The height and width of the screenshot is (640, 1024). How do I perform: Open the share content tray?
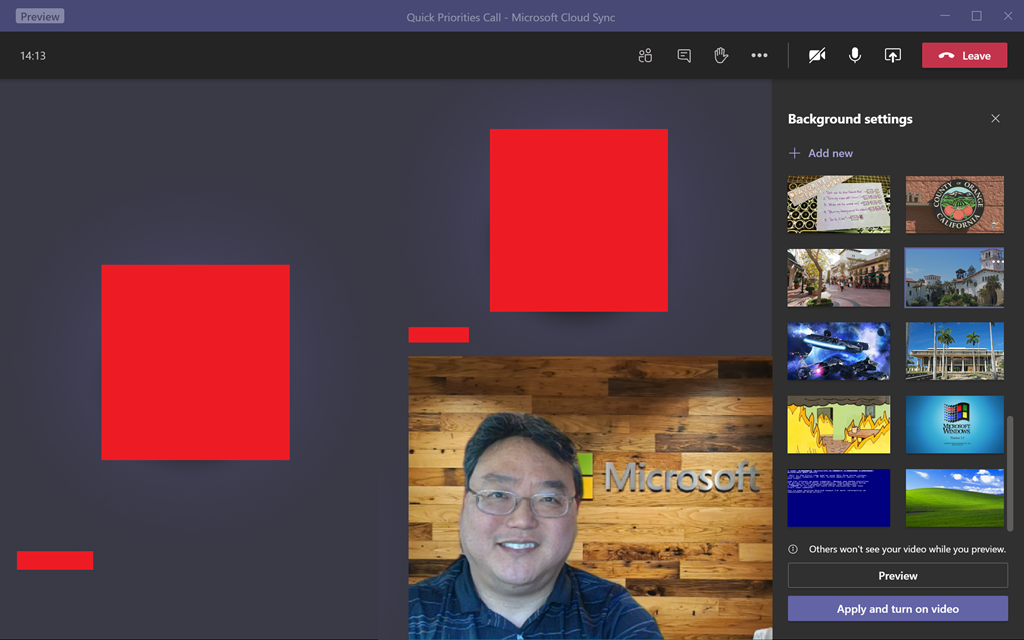[893, 56]
